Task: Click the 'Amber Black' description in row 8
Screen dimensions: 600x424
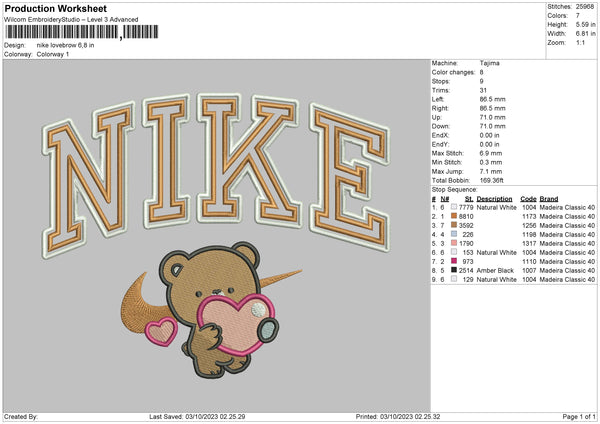Action: [495, 271]
